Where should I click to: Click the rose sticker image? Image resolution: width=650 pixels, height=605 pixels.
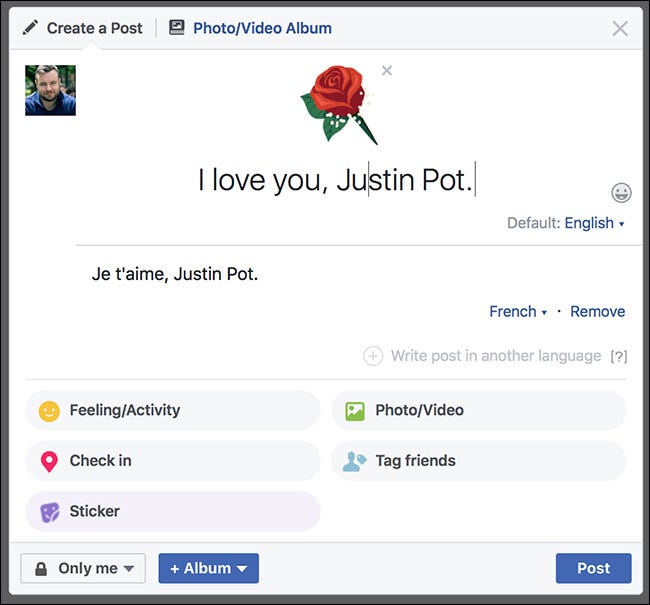point(338,104)
